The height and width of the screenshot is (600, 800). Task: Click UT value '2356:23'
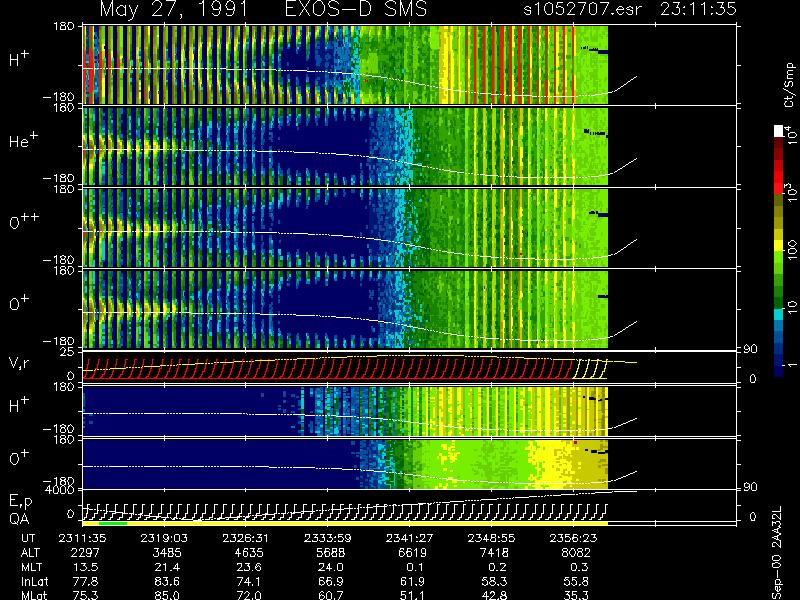573,538
